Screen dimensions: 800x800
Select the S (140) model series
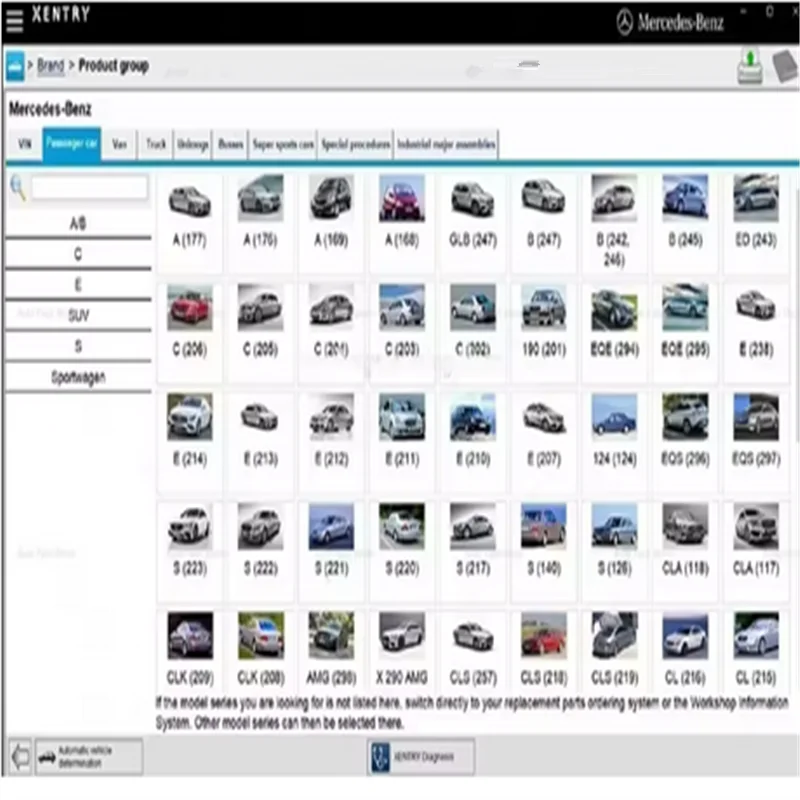[544, 551]
